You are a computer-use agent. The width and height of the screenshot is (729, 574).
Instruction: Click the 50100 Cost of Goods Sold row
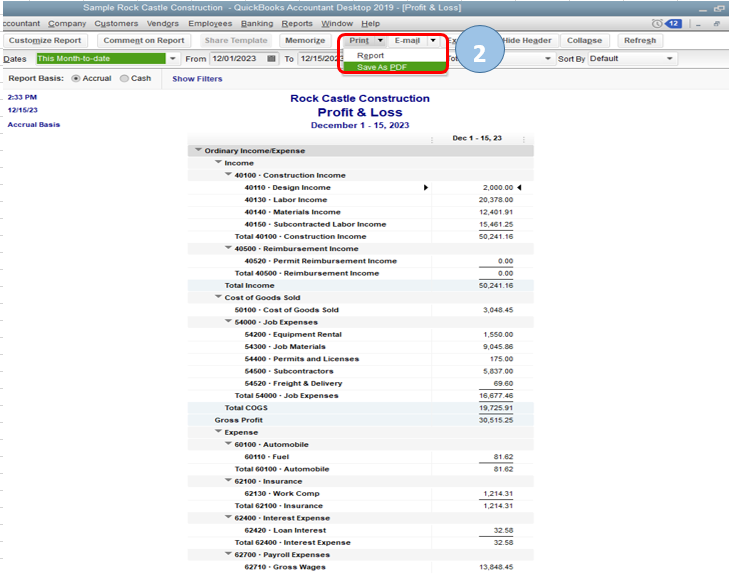tap(361, 310)
